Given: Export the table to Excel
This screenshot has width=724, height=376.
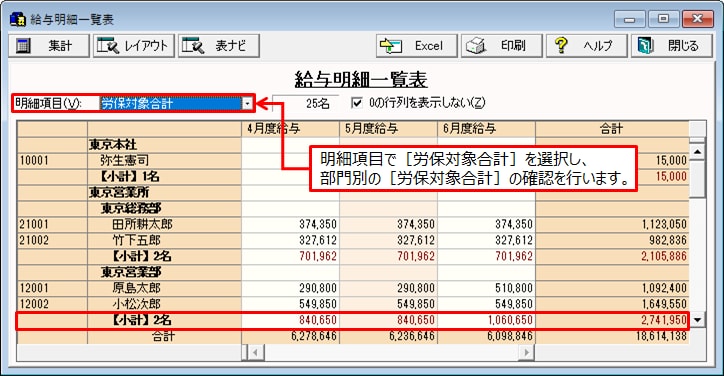Looking at the screenshot, I should 416,46.
